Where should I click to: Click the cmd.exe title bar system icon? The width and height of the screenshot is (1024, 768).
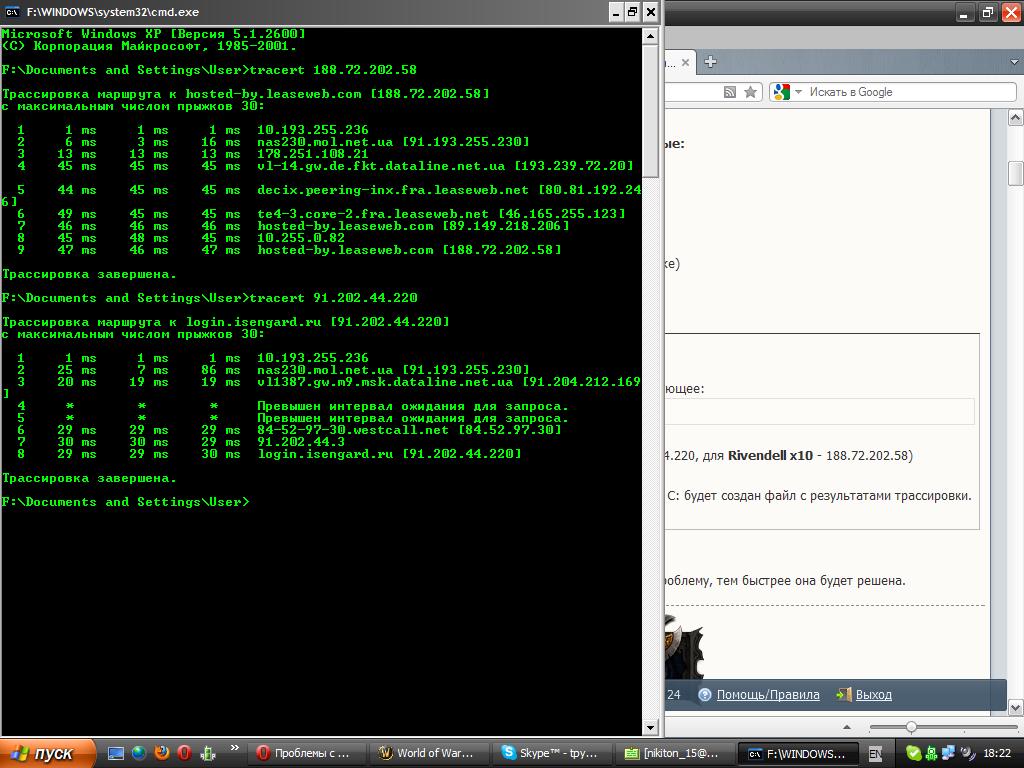(x=12, y=12)
